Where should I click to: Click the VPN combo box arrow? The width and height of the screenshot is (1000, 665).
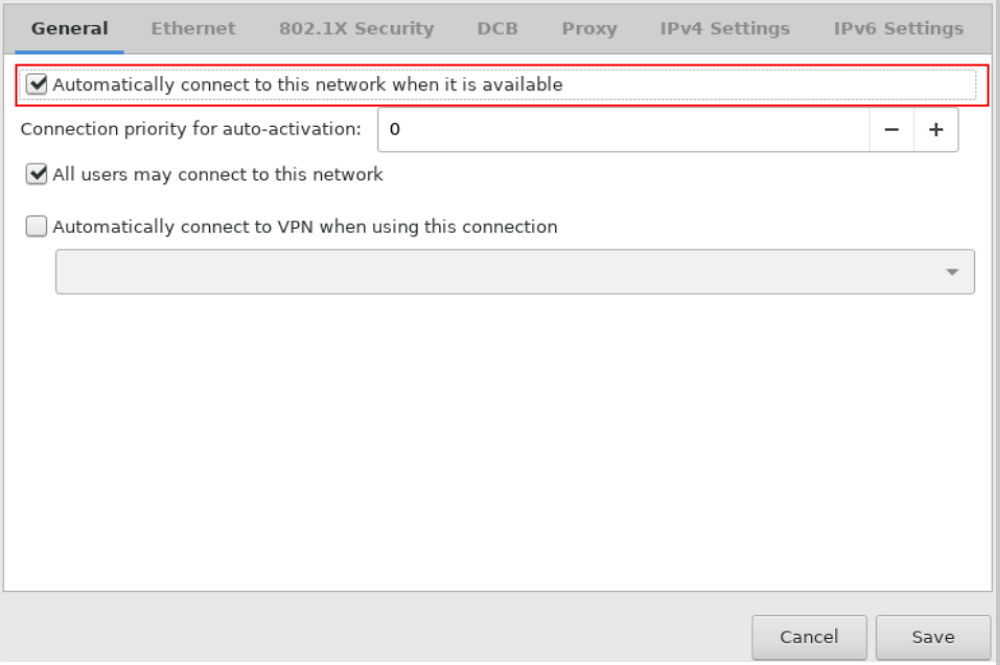pyautogui.click(x=952, y=272)
